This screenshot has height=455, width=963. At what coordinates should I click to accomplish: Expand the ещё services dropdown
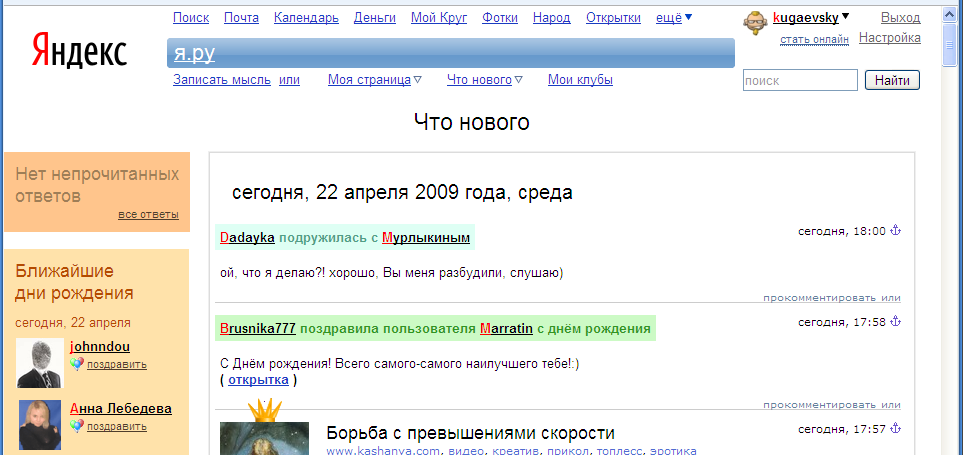point(688,18)
